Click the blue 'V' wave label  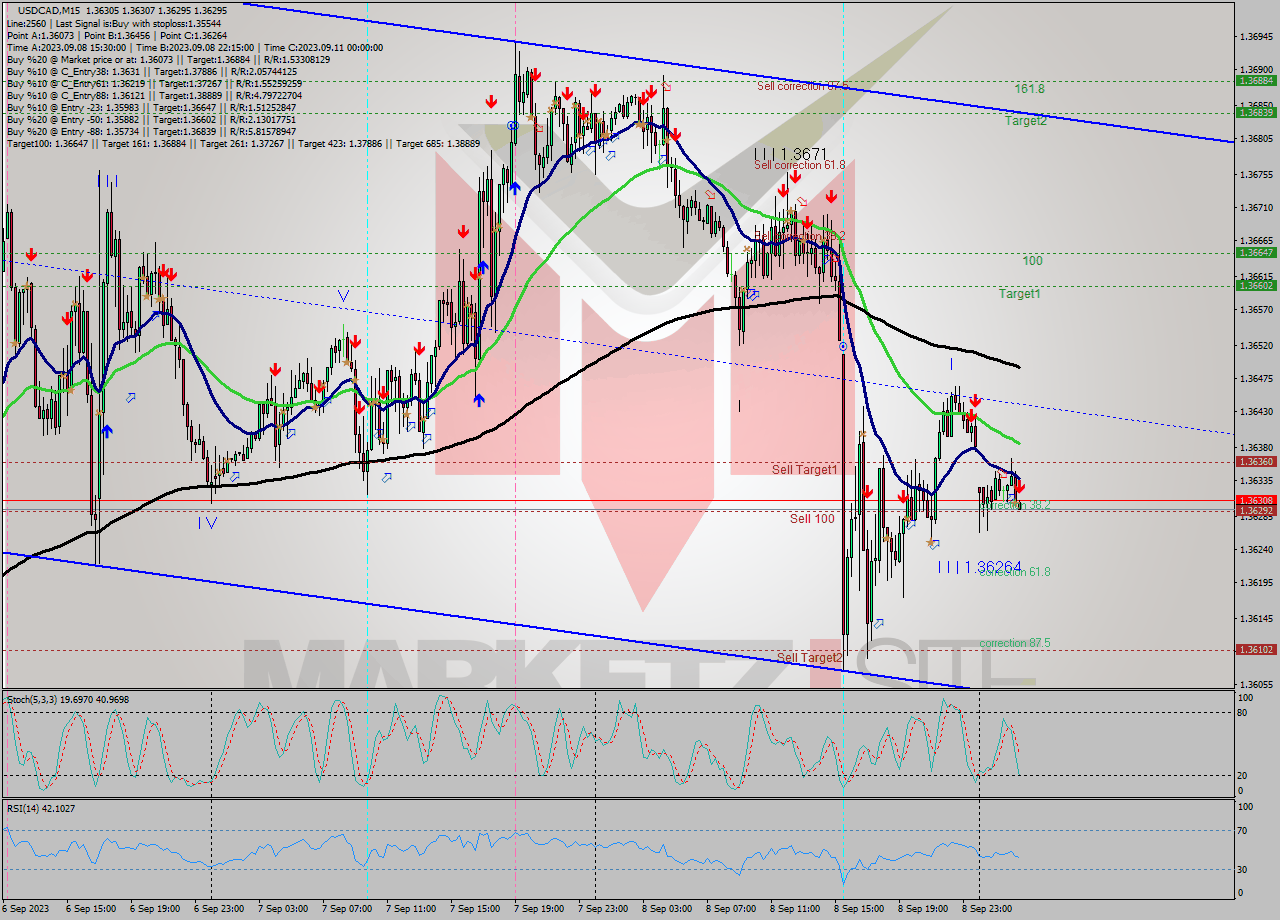(343, 296)
